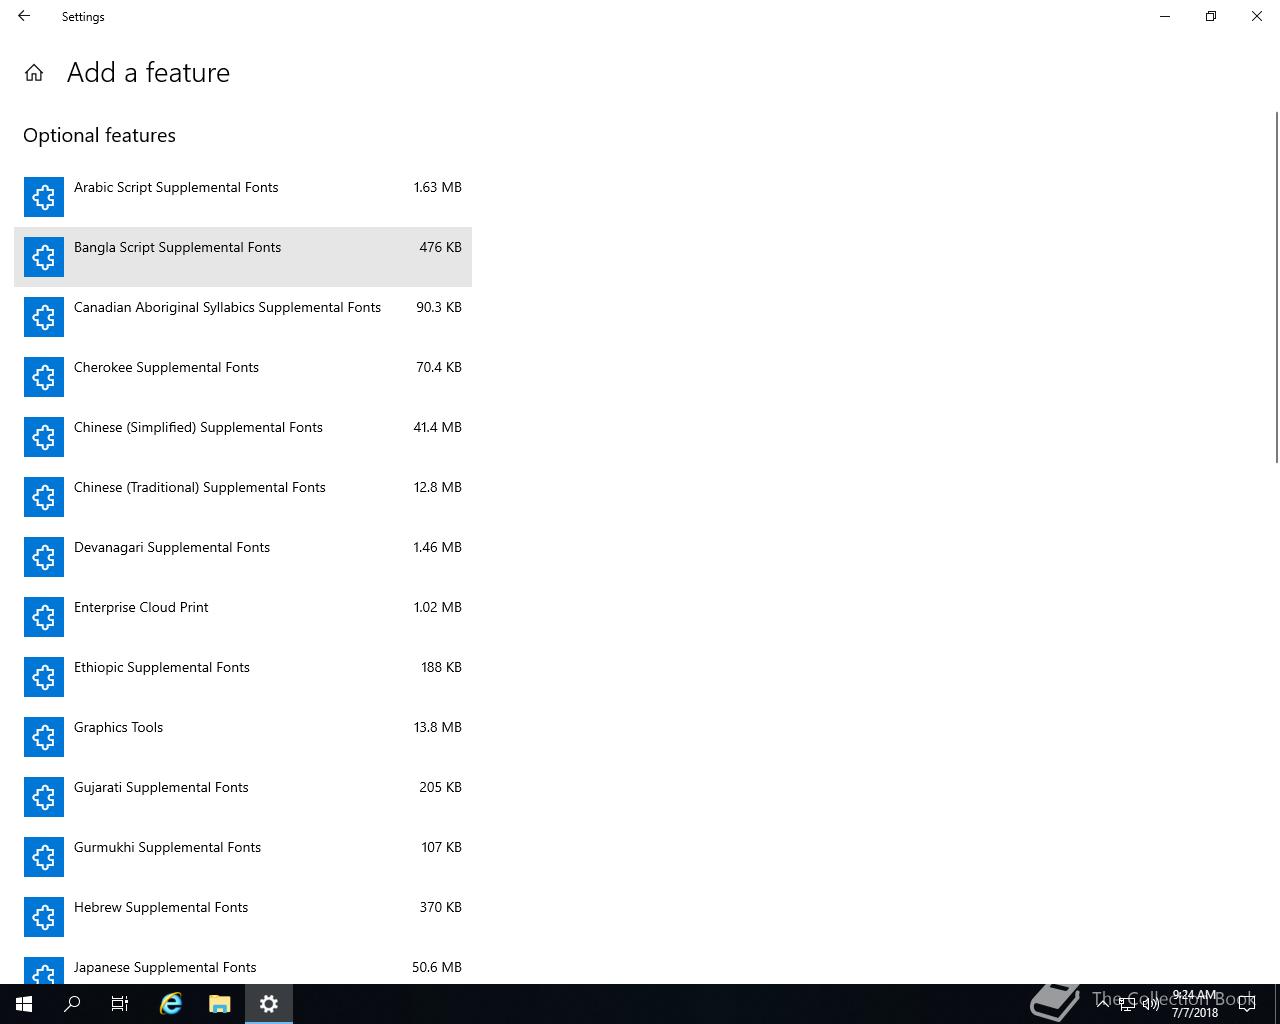Image resolution: width=1280 pixels, height=1024 pixels.
Task: Pick Chinese (Traditional) Supplemental Fonts
Action: (x=243, y=497)
